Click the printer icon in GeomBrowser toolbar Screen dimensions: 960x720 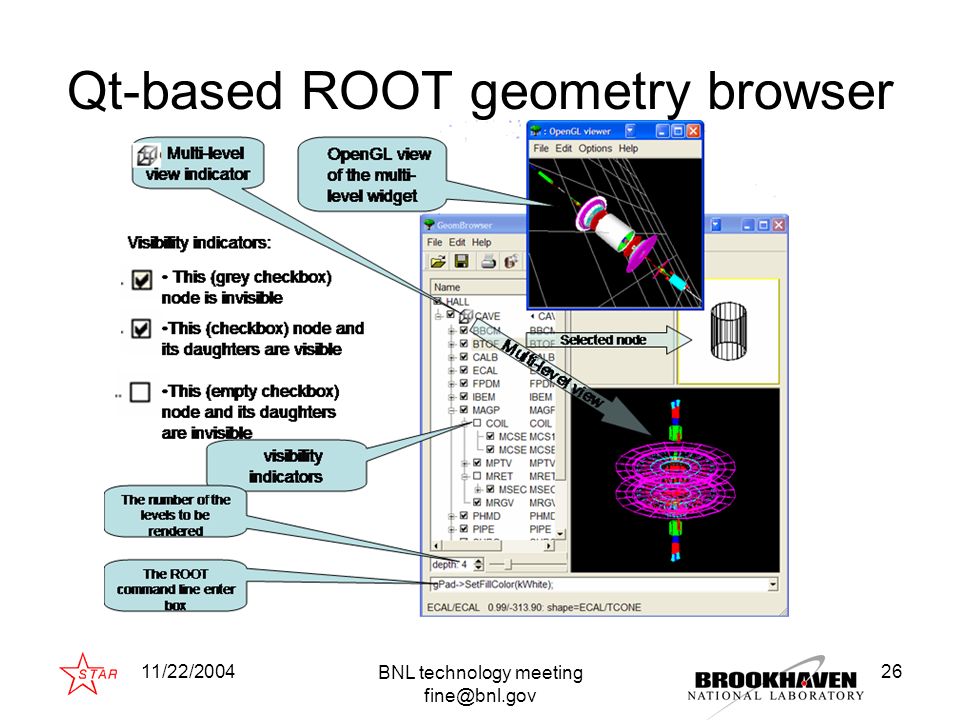(488, 262)
